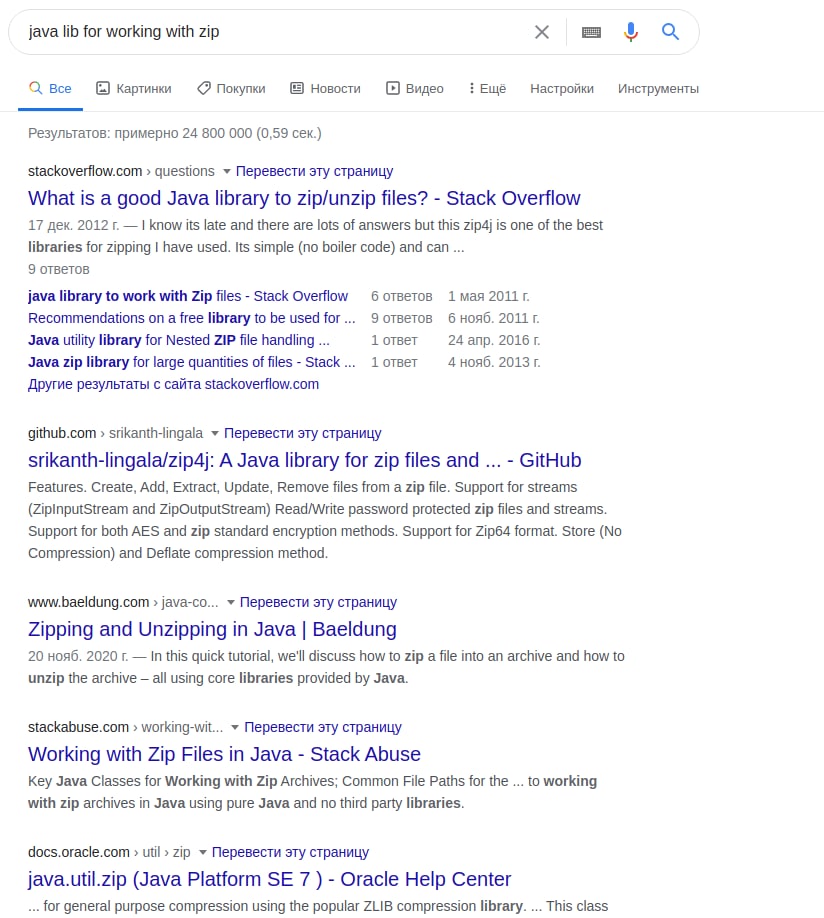Click the '4 нояб. 2013 г.' date text

point(494,362)
